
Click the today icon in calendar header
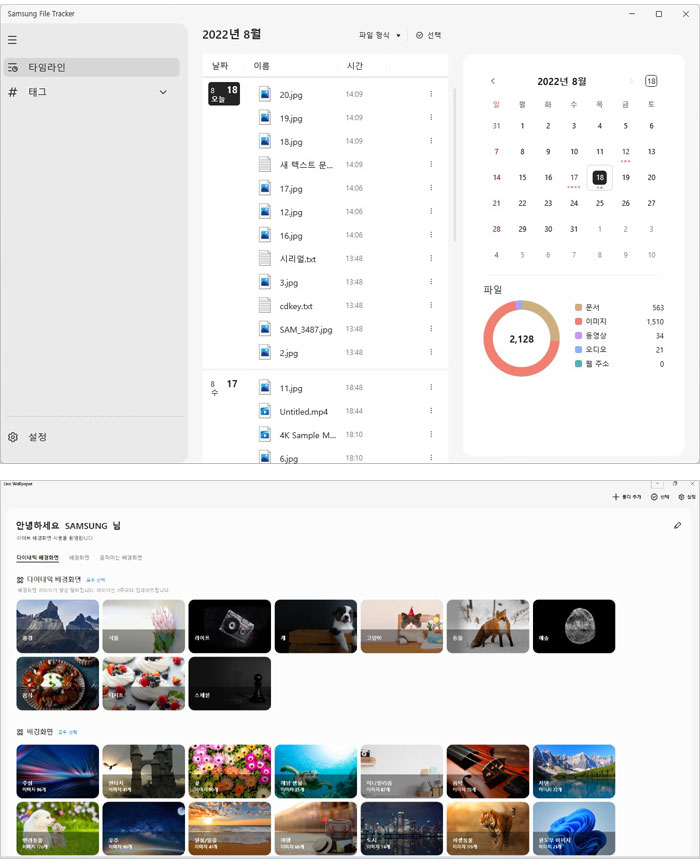pyautogui.click(x=651, y=81)
